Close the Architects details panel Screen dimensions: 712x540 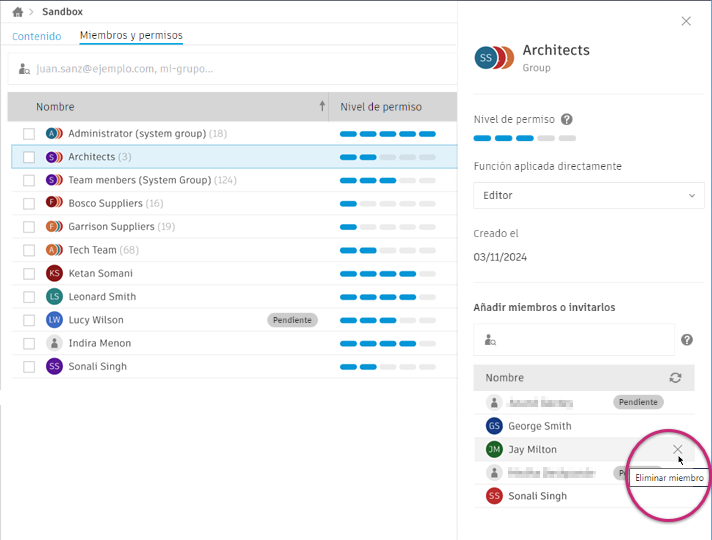(x=686, y=21)
